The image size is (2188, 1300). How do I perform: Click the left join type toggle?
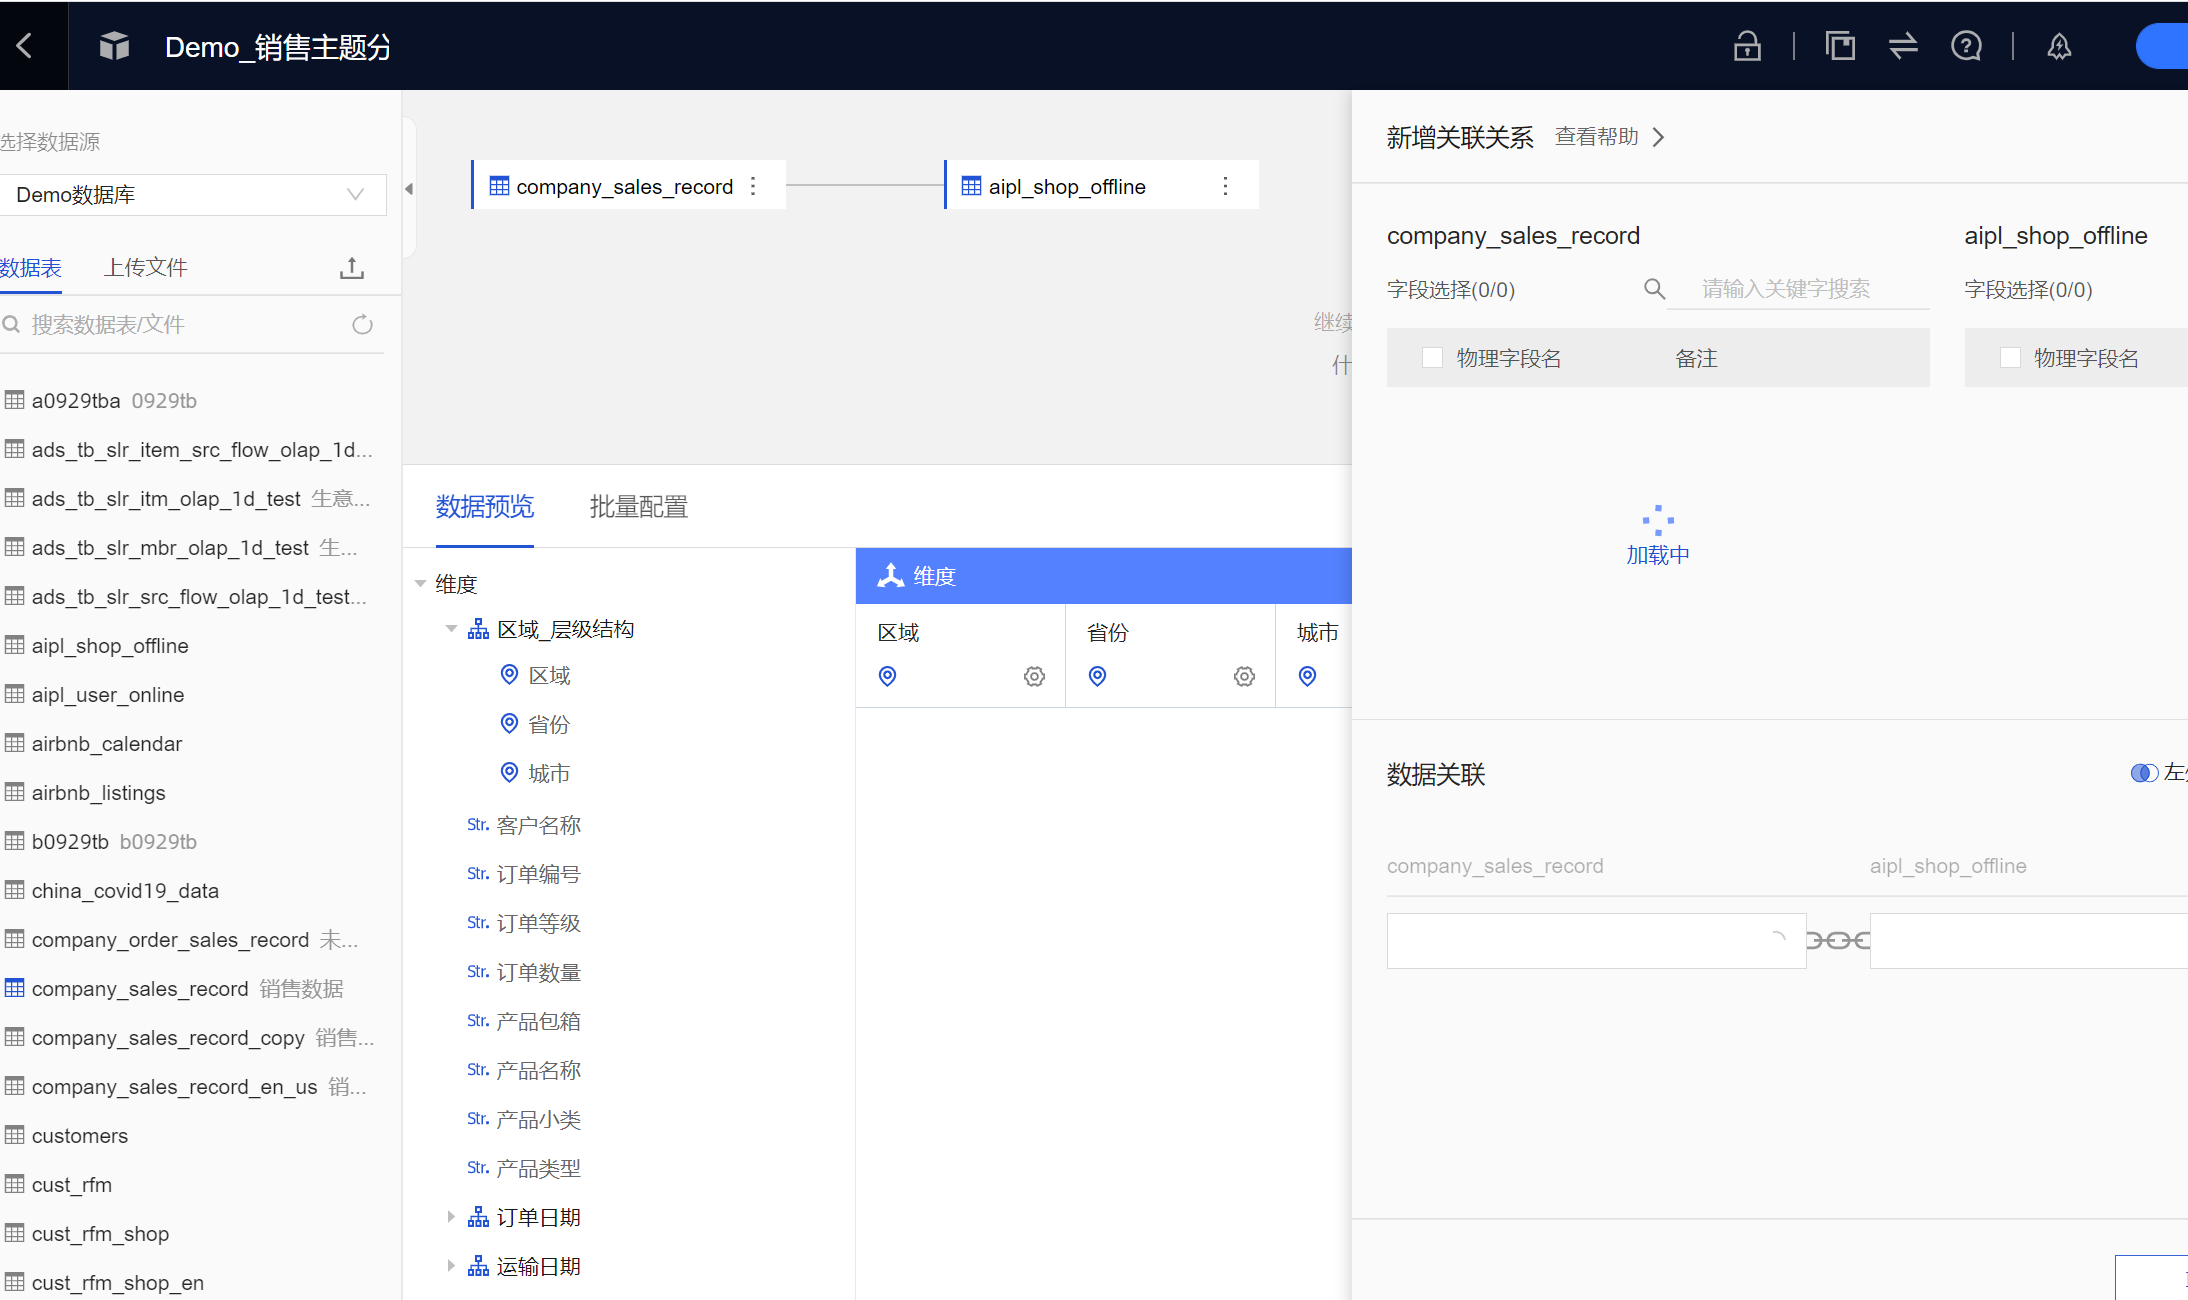[2144, 773]
